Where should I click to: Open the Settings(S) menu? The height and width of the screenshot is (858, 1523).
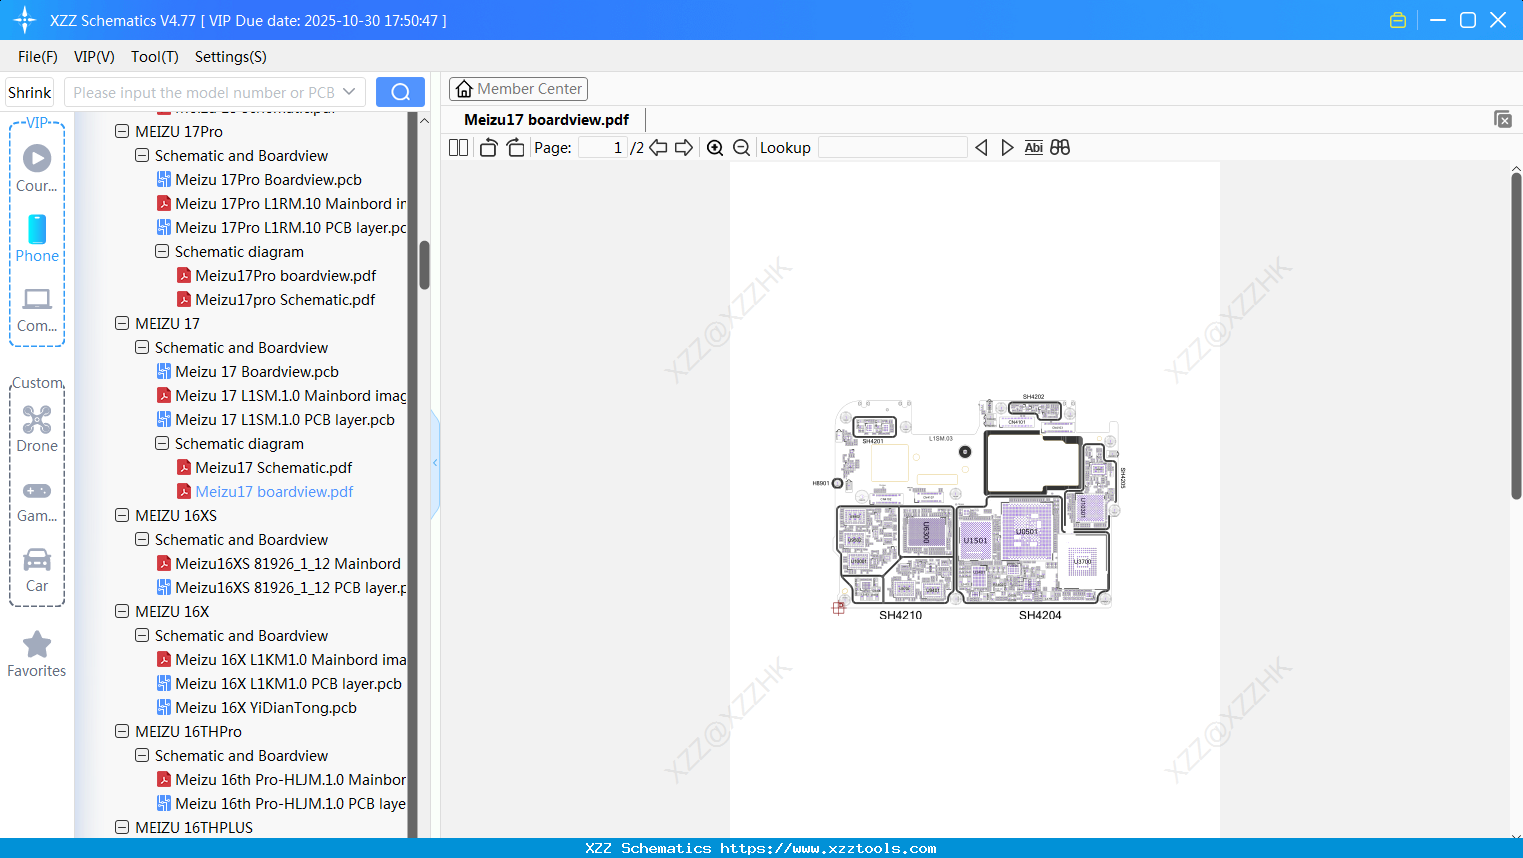(231, 57)
